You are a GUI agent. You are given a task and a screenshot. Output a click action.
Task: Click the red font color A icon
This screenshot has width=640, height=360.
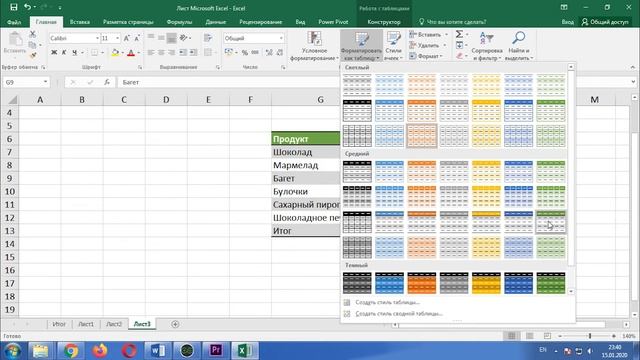tap(131, 53)
